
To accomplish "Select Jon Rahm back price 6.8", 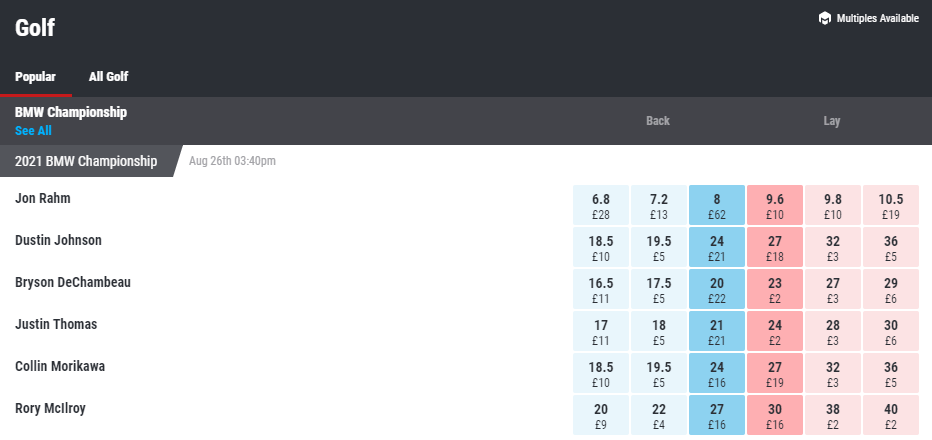I will tap(601, 205).
